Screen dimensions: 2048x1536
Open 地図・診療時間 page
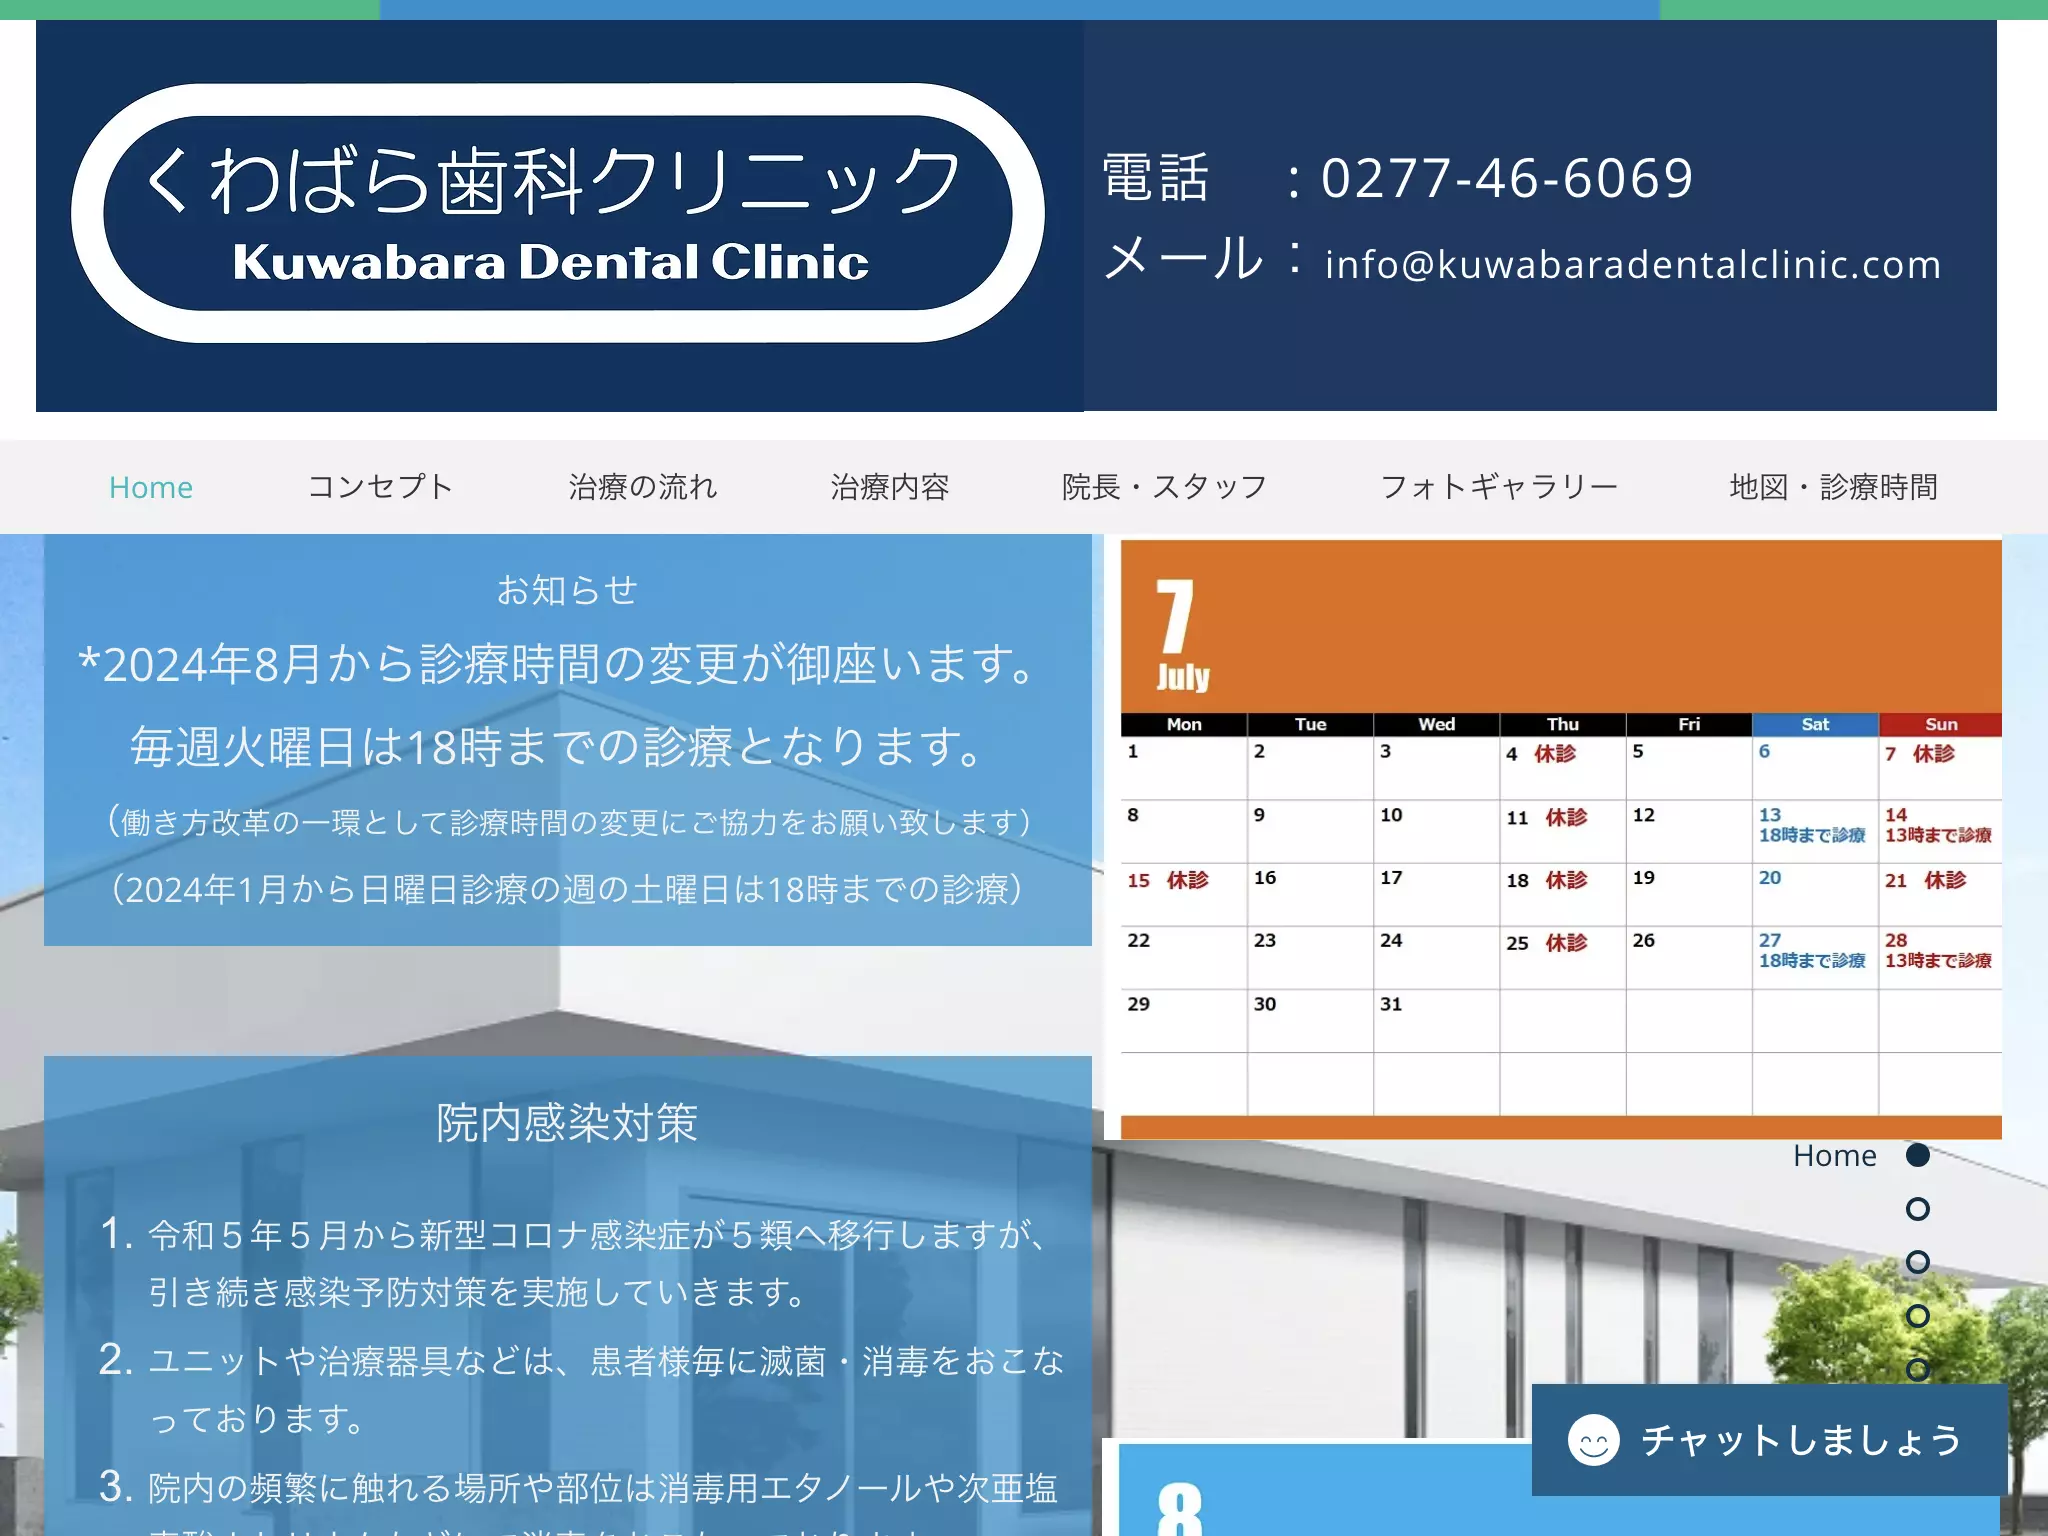(x=1834, y=487)
